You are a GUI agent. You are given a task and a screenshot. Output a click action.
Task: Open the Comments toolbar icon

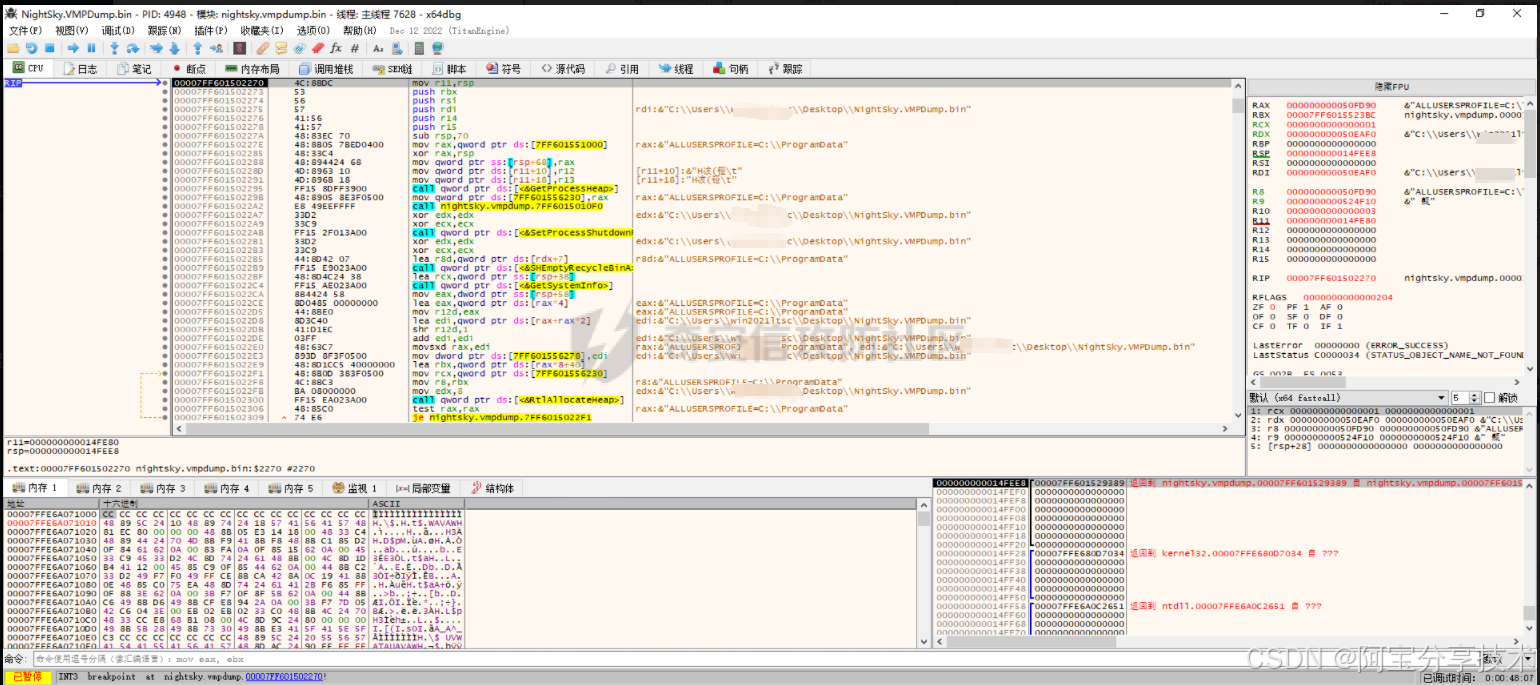click(x=281, y=48)
